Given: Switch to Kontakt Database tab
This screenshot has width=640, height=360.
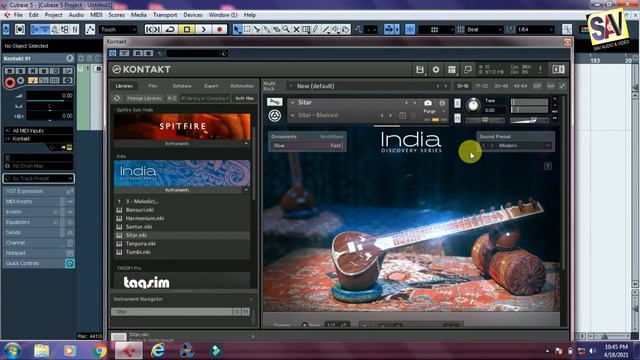Looking at the screenshot, I should [182, 86].
